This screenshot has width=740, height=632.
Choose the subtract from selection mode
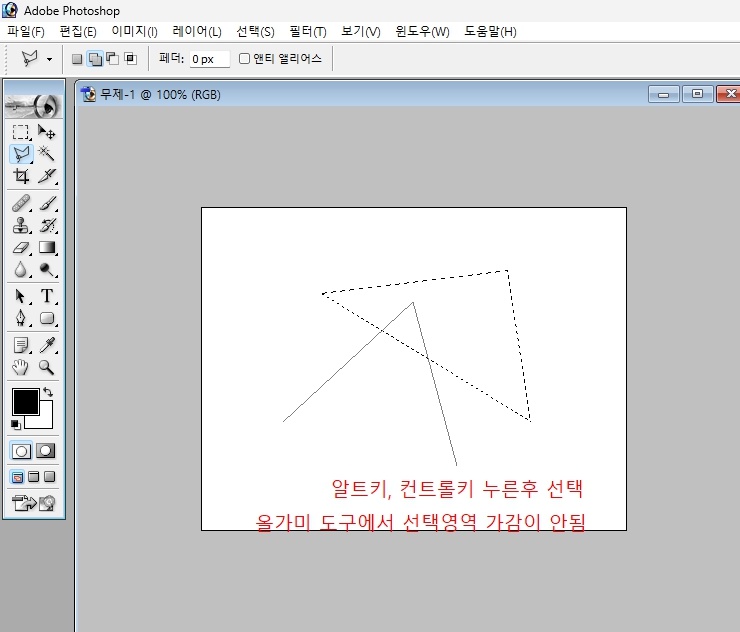coord(113,59)
